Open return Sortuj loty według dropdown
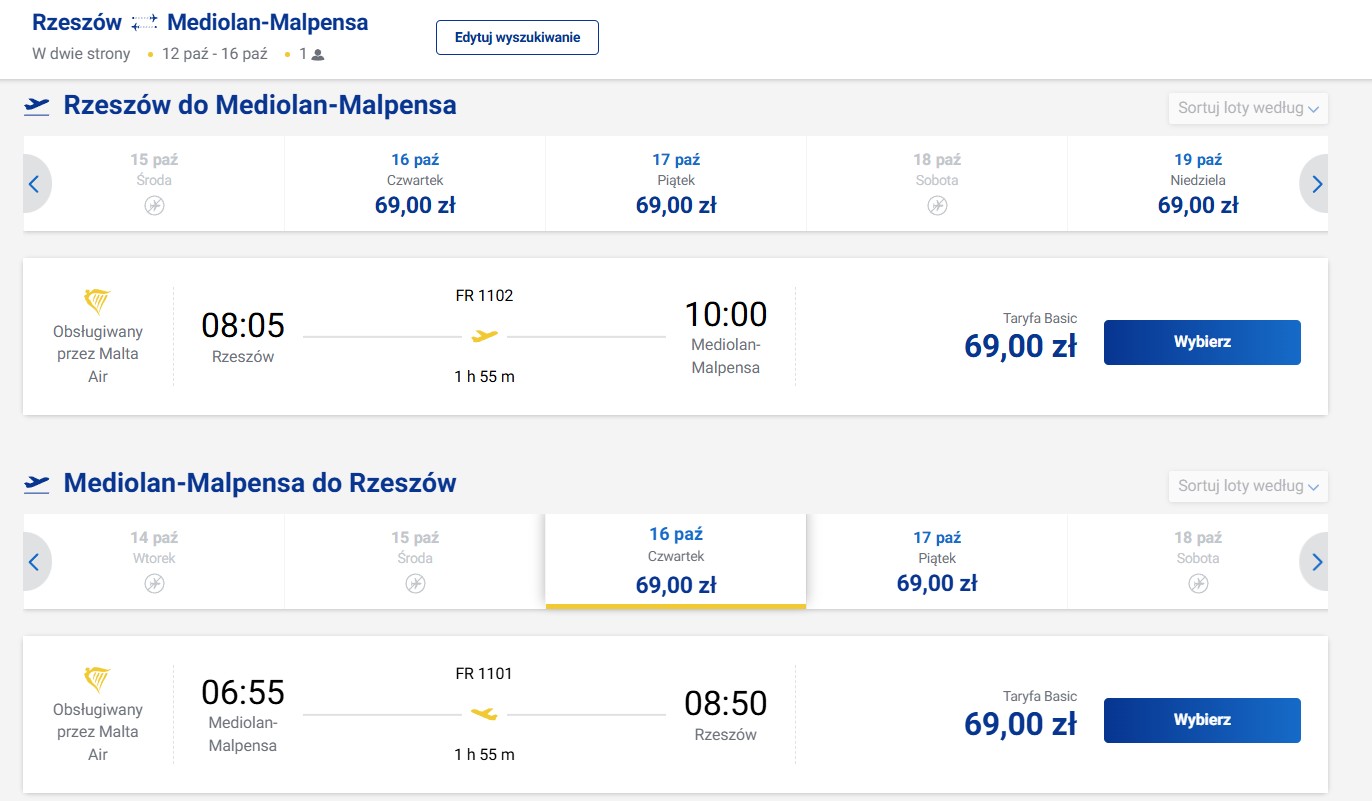The image size is (1372, 801). click(1248, 486)
